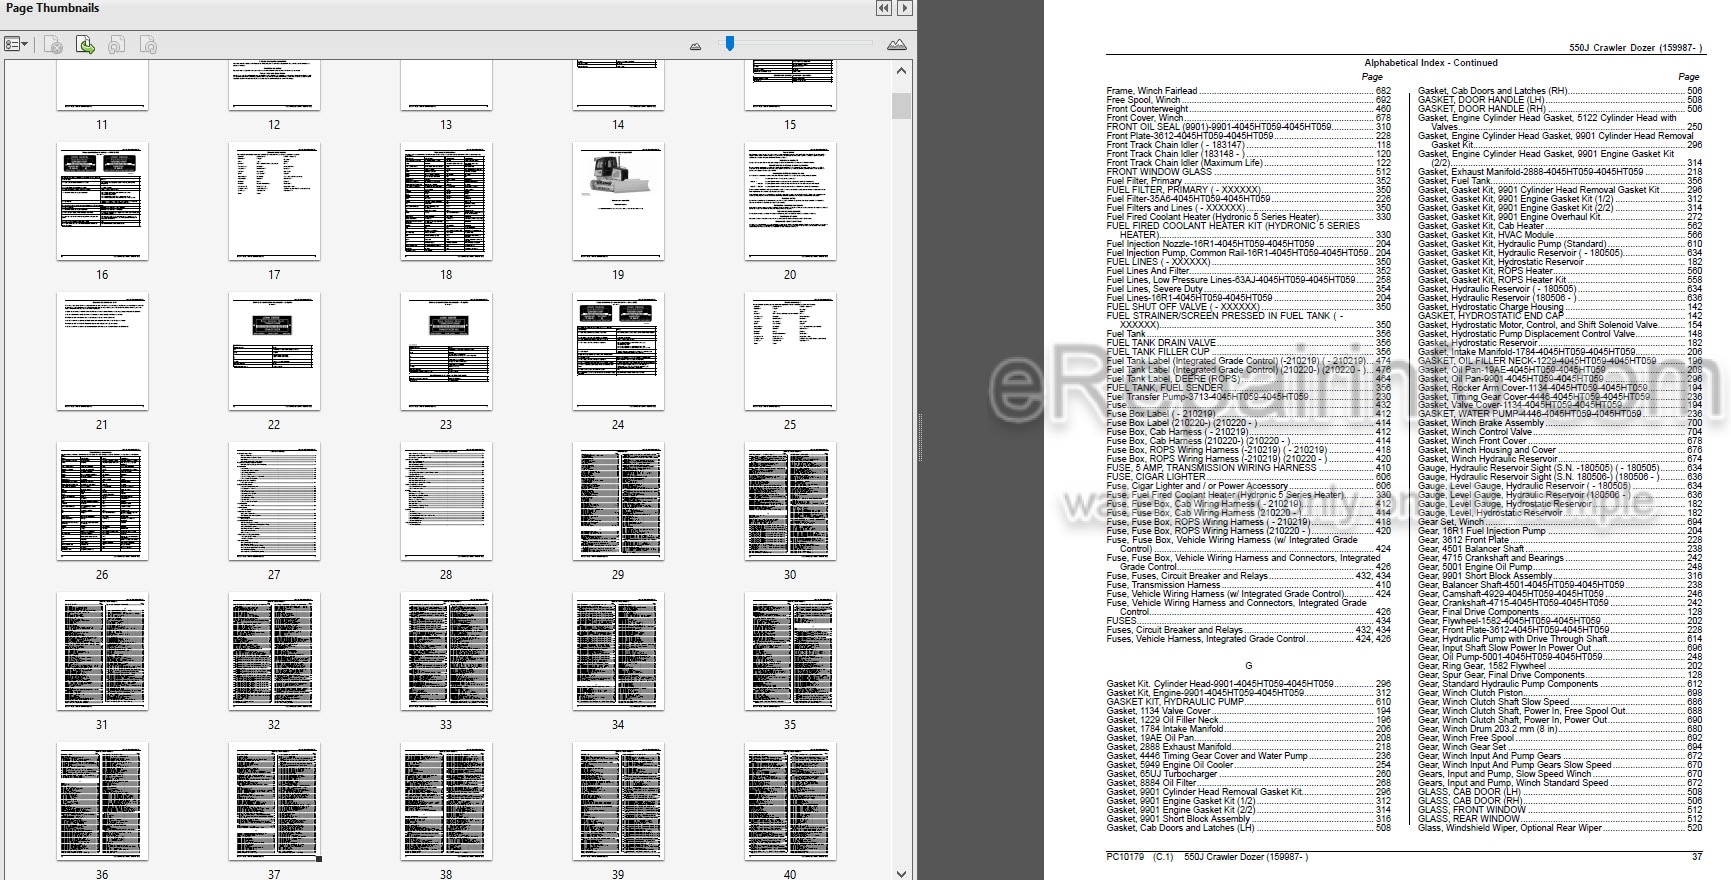Open page 16 thumbnail
The image size is (1731, 880).
coord(102,201)
